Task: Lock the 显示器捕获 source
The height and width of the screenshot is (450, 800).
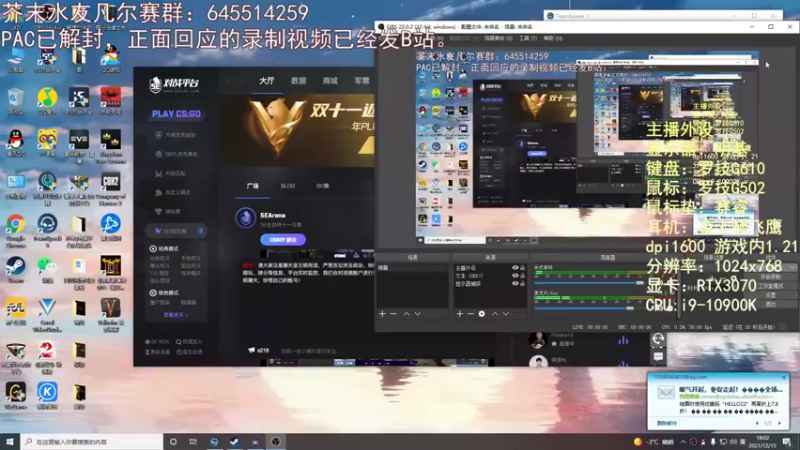Action: click(522, 283)
